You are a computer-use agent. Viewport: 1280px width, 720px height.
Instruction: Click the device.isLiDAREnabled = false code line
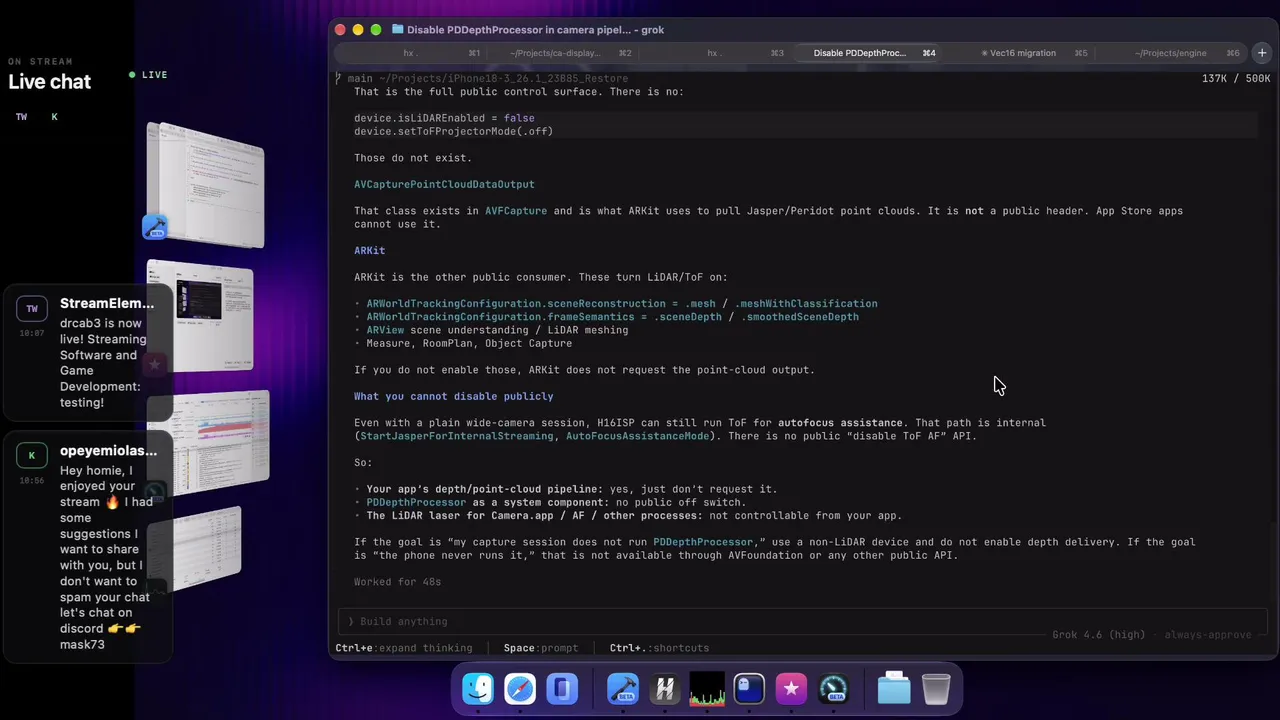tap(444, 118)
